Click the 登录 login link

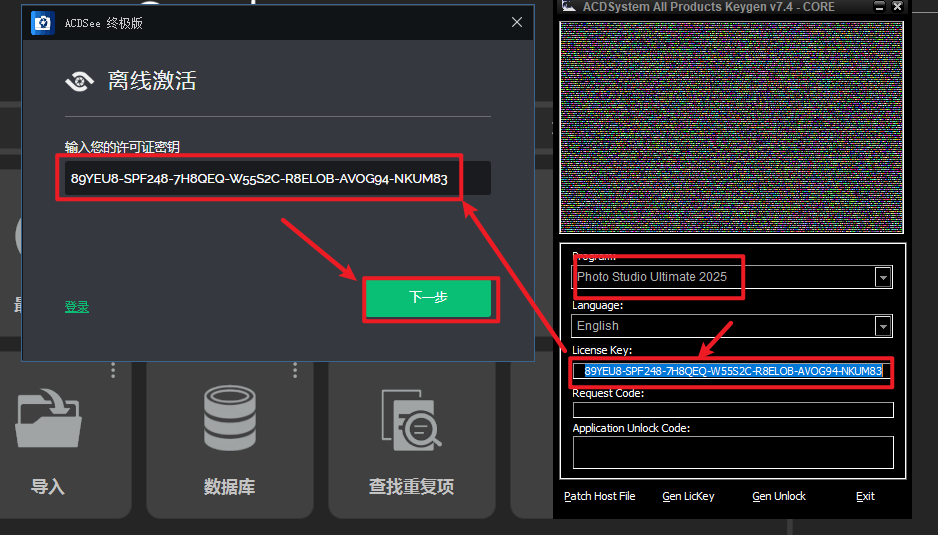point(77,307)
